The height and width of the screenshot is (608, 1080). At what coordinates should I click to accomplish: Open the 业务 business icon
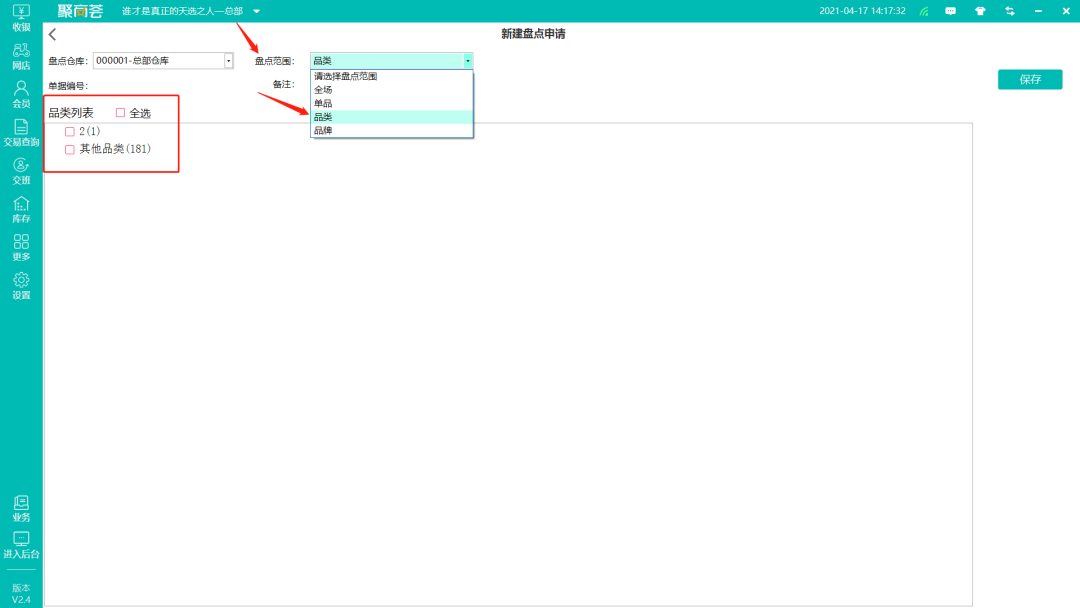tap(21, 508)
